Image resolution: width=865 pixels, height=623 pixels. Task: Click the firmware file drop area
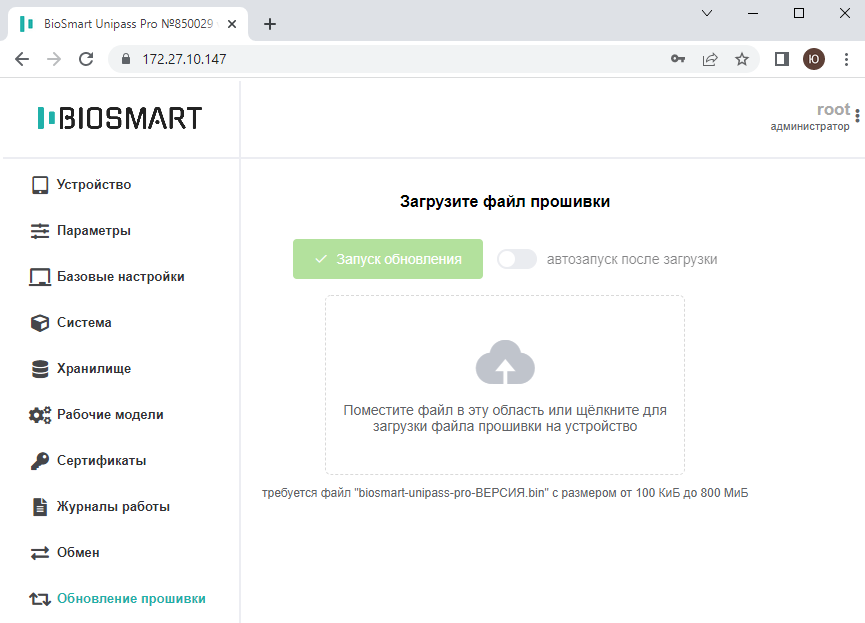pyautogui.click(x=505, y=385)
